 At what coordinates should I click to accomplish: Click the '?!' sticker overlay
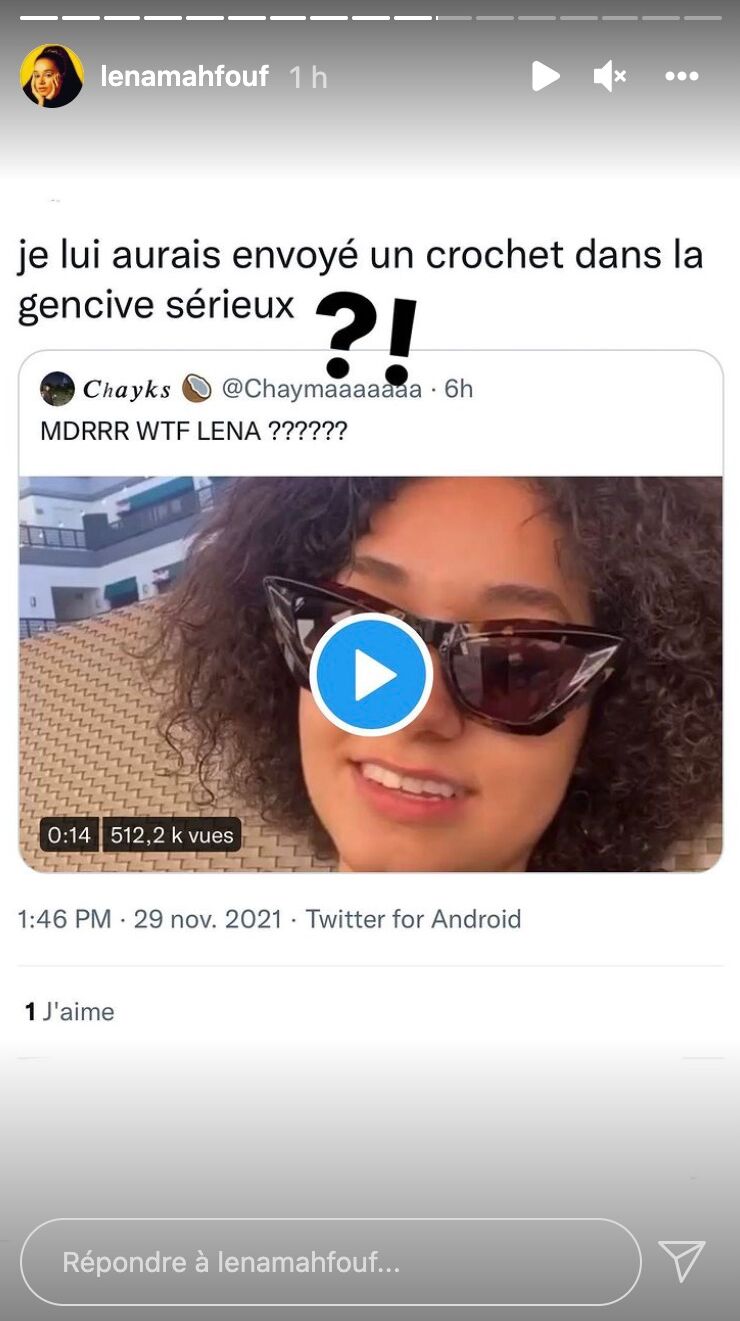[366, 338]
